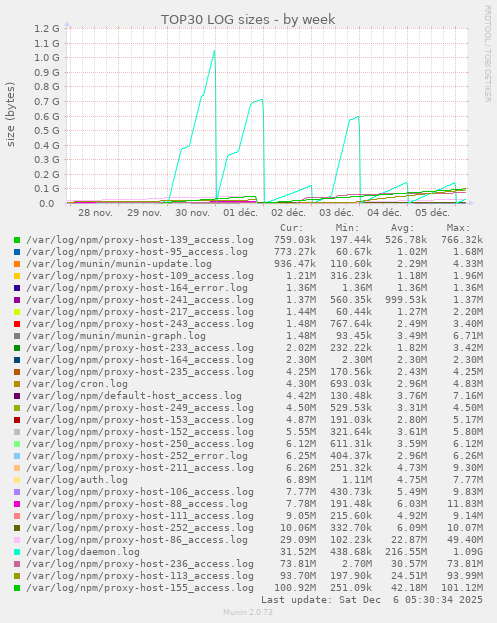Select proxy-host-249_access.log legend label
Viewport: 497px width, 623px height.
(x=140, y=408)
